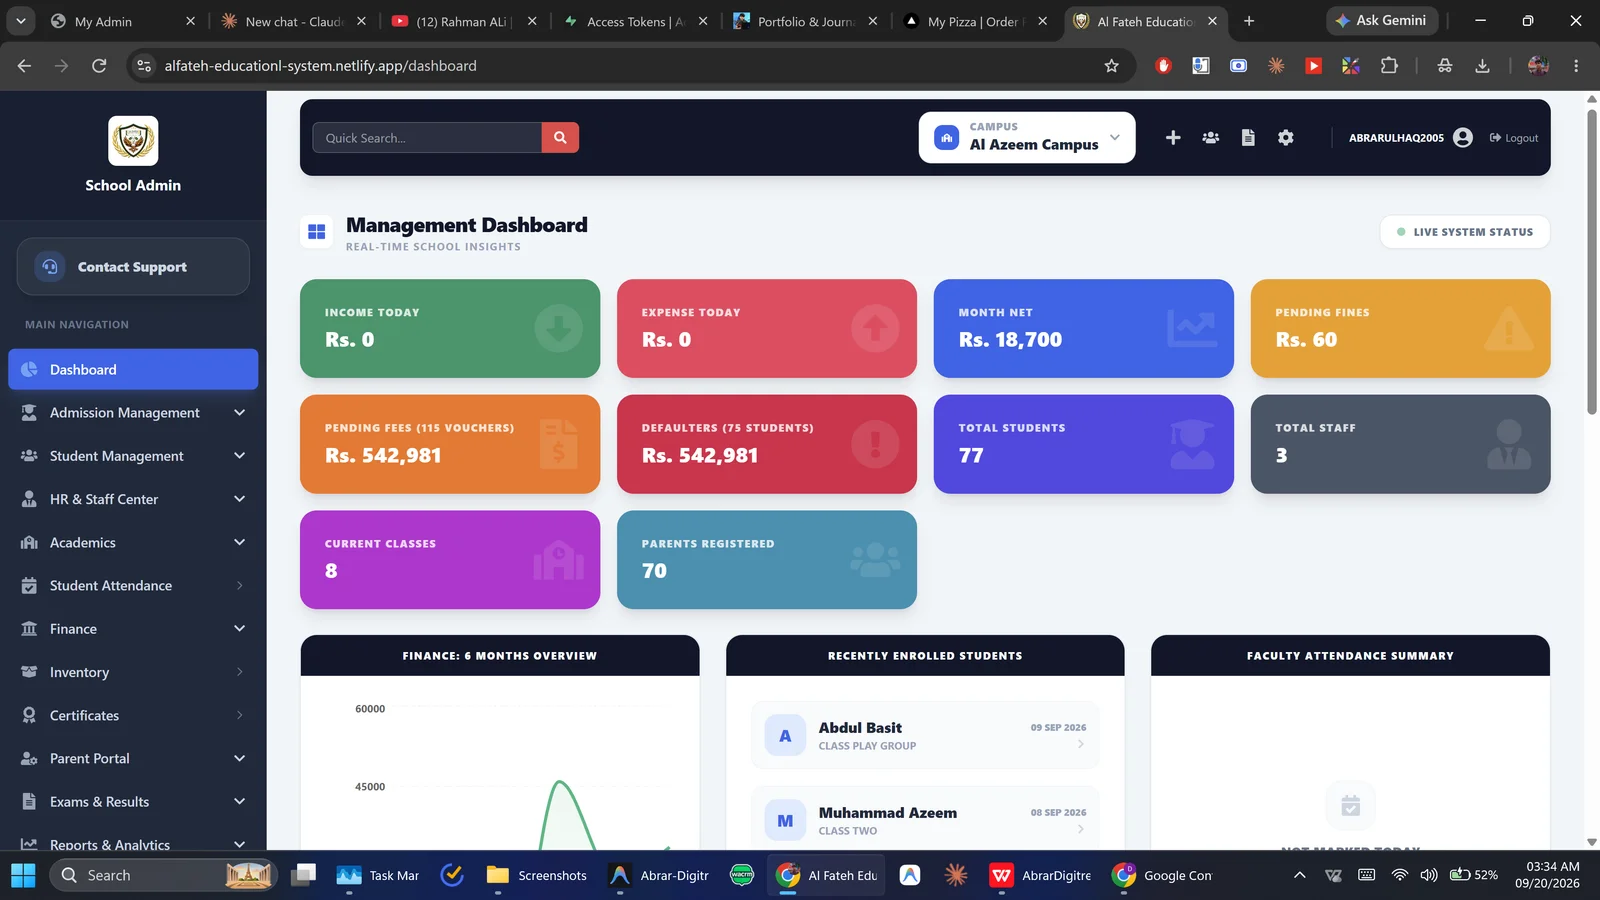
Task: Switch to the My Pizza browser tab
Action: [975, 21]
